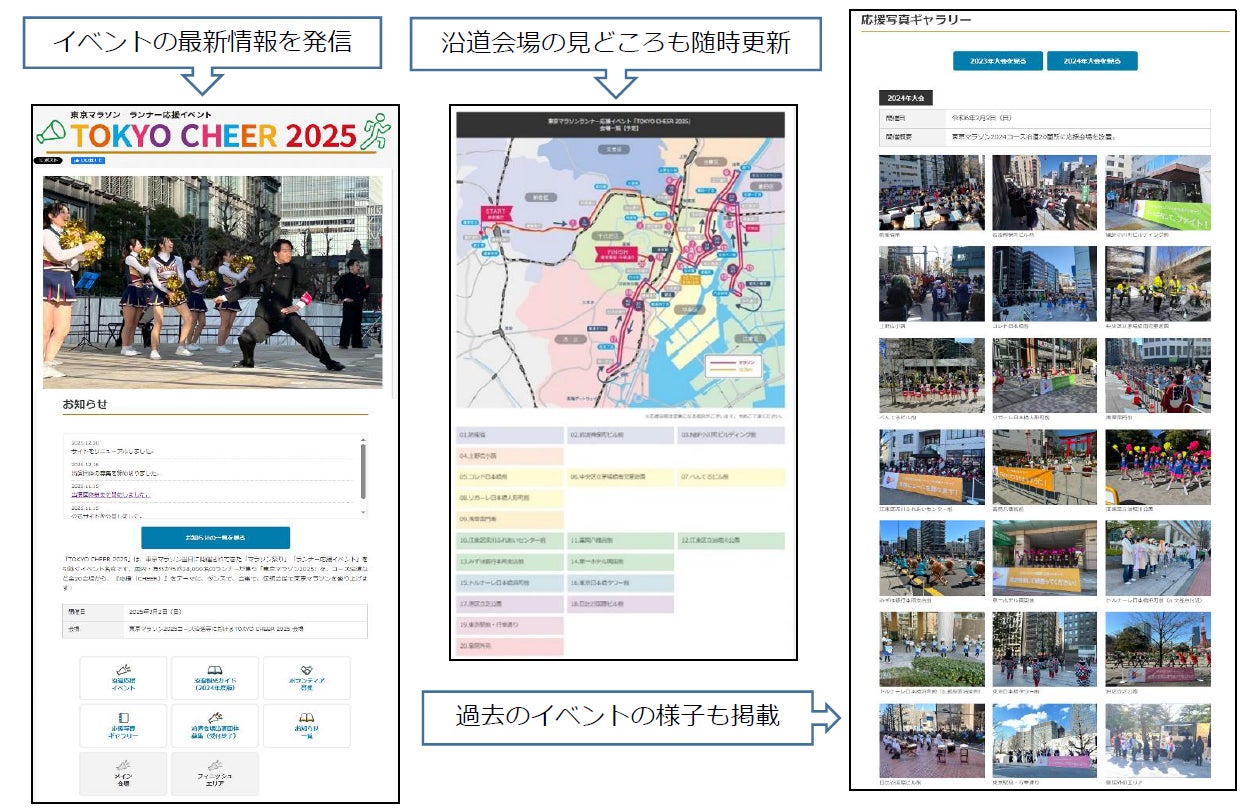Screen dimensions: 1255x812
Task: Click the TOKYO CHEER 2025 header logo
Action: 213,131
